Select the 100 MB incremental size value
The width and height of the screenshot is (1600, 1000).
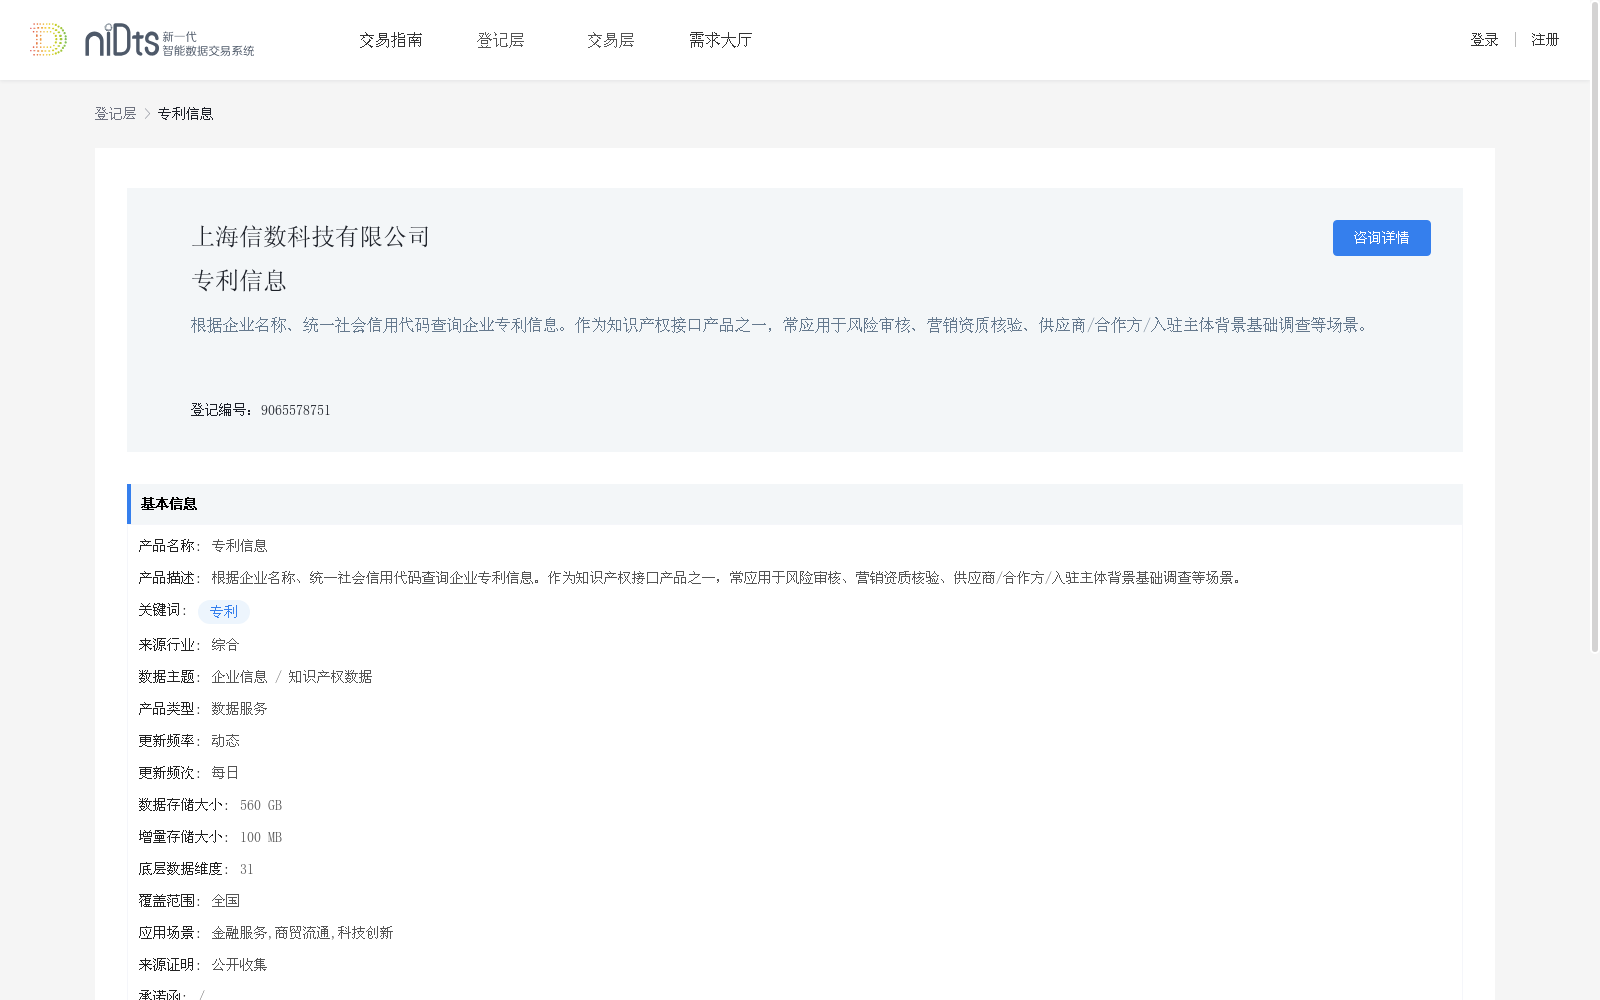click(x=261, y=837)
